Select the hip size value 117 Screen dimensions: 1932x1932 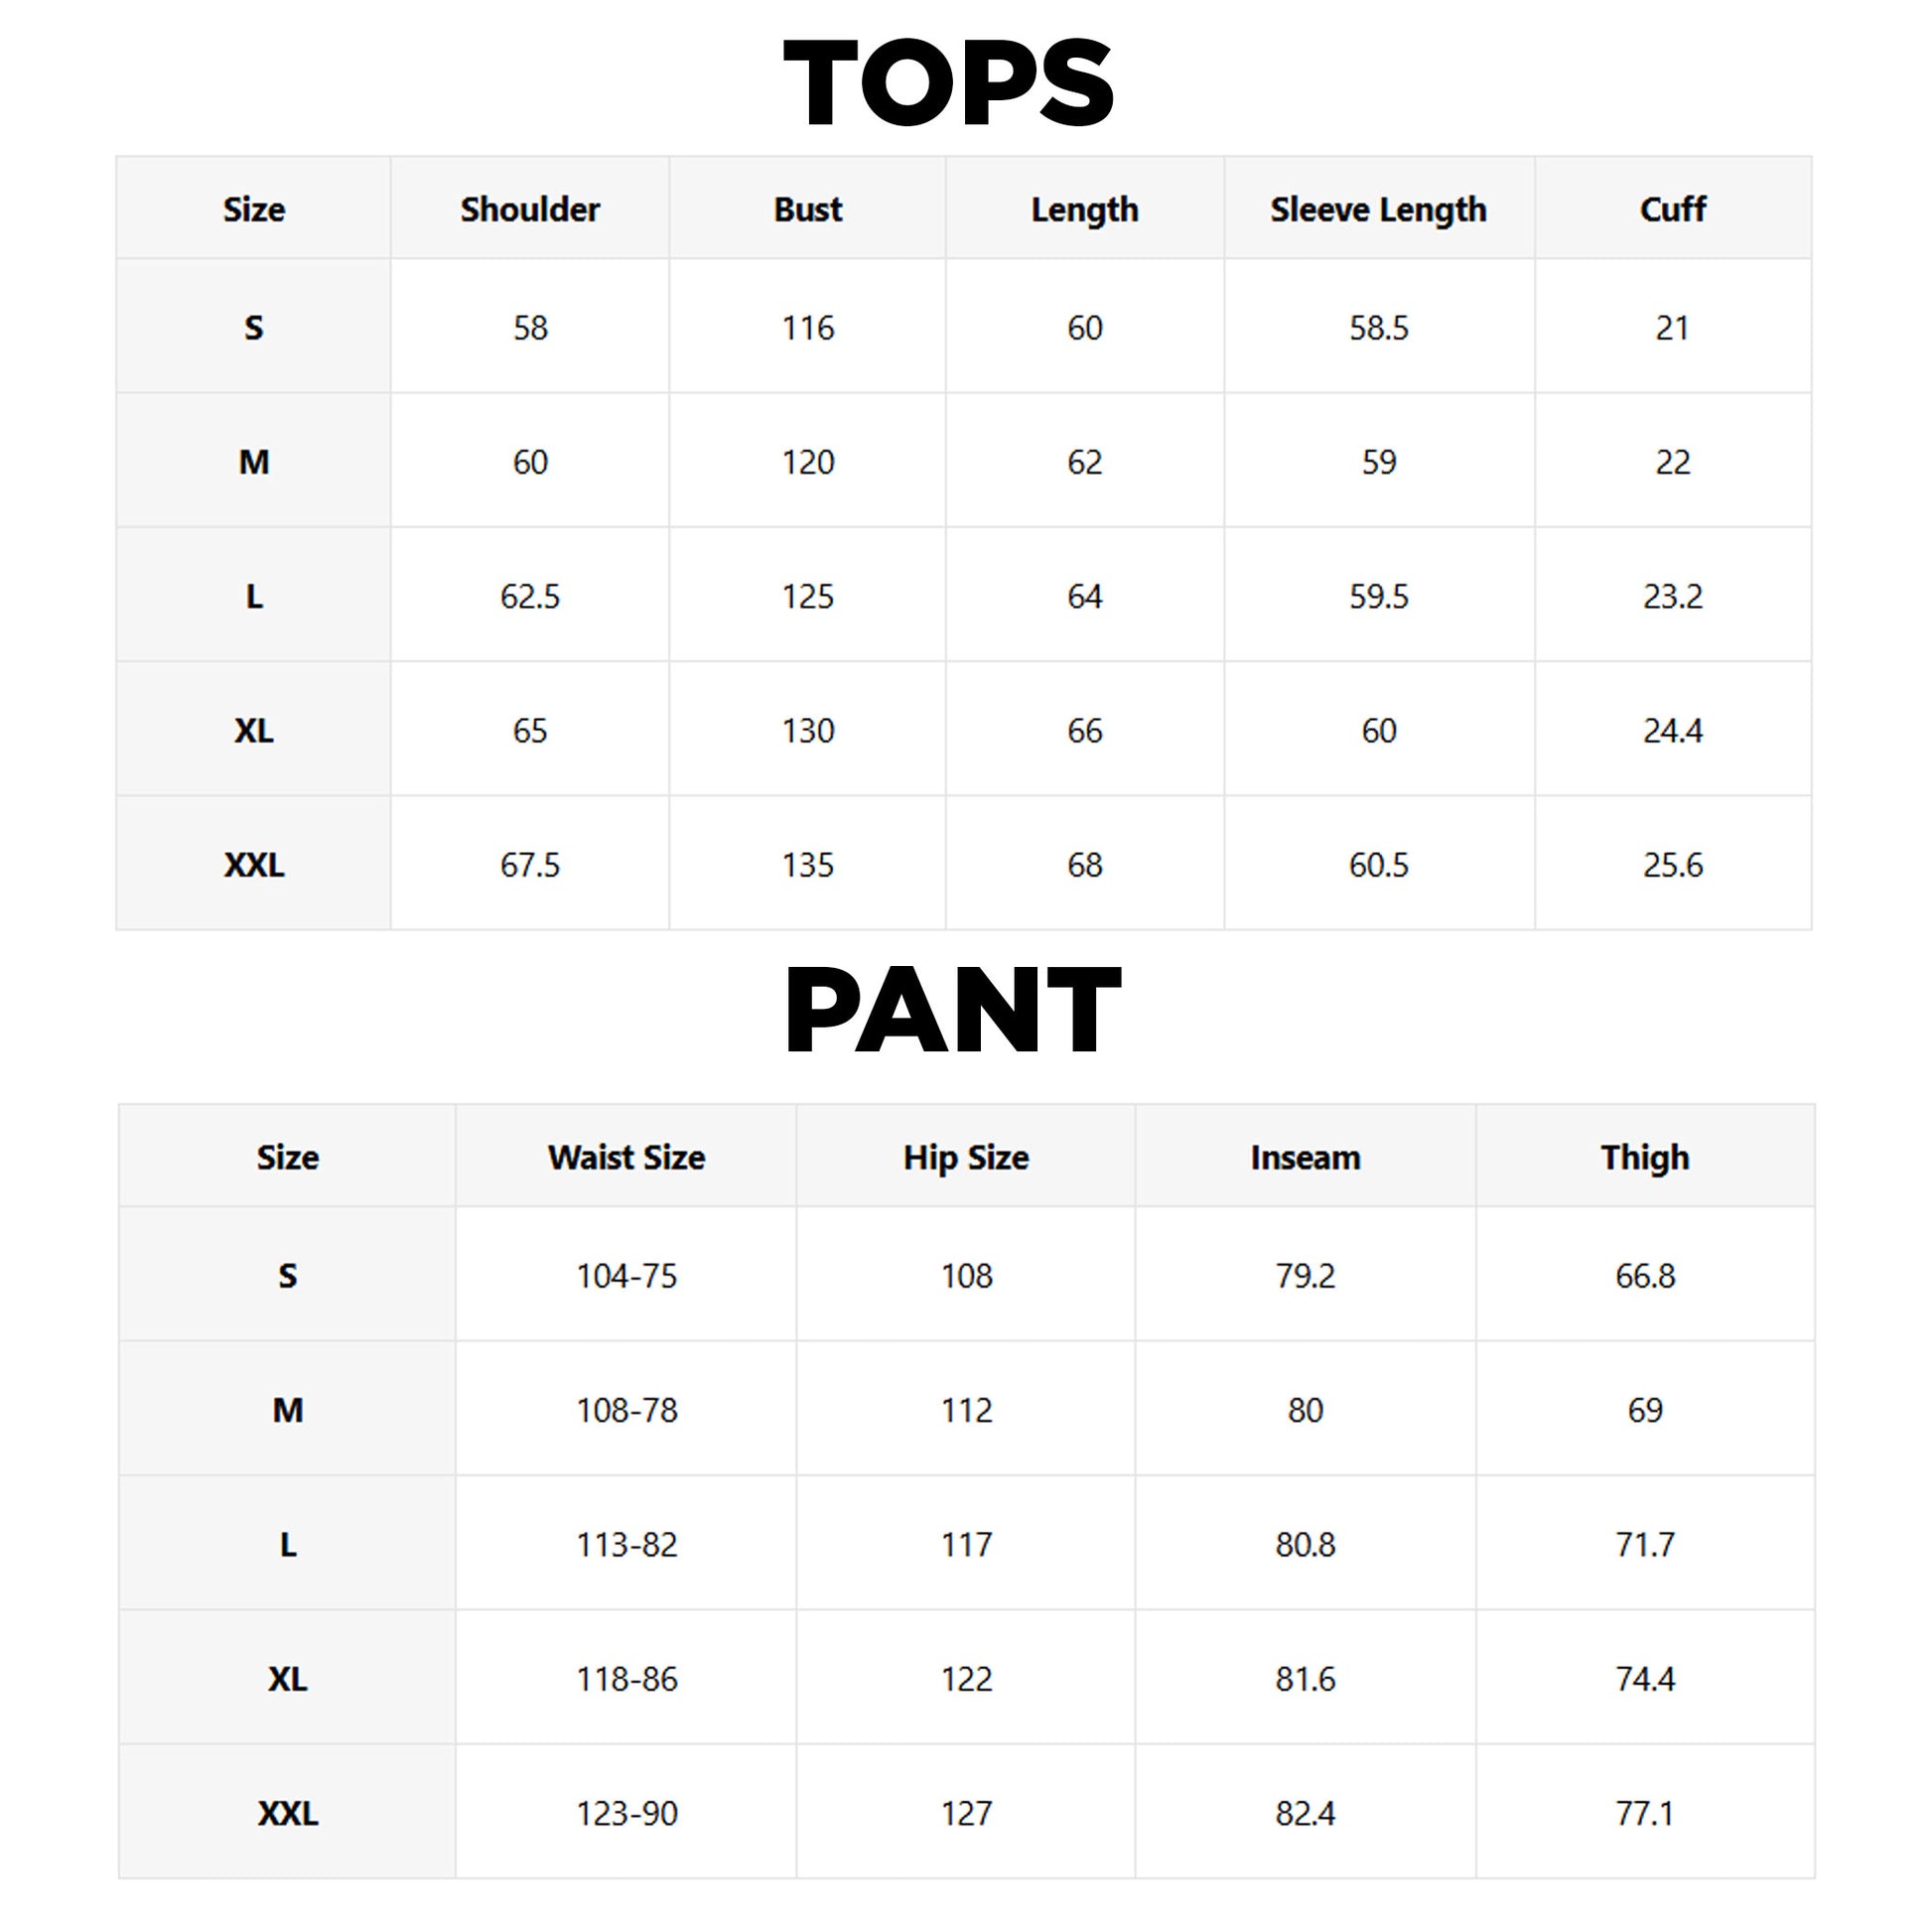(967, 1544)
